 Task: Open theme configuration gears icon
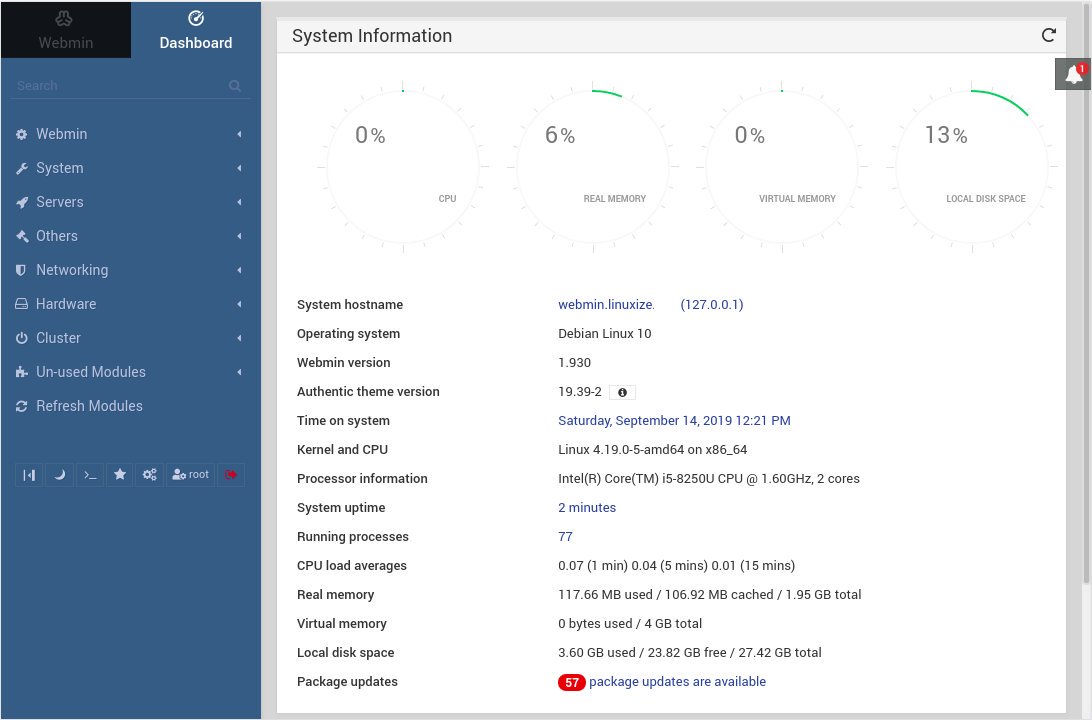tap(149, 474)
